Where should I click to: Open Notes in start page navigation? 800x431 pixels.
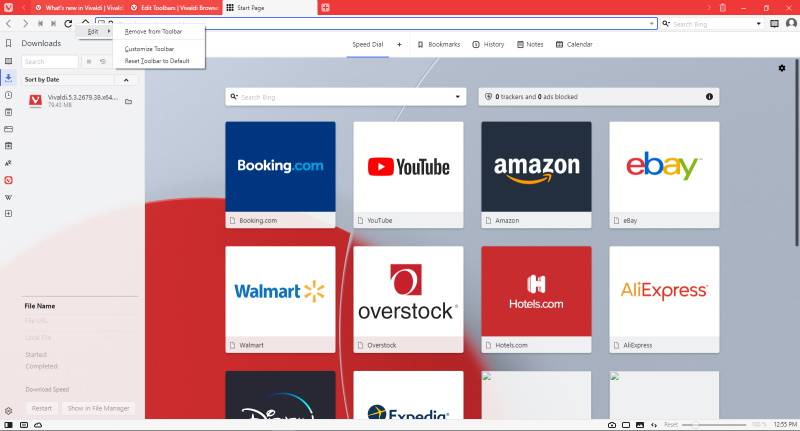[x=530, y=44]
